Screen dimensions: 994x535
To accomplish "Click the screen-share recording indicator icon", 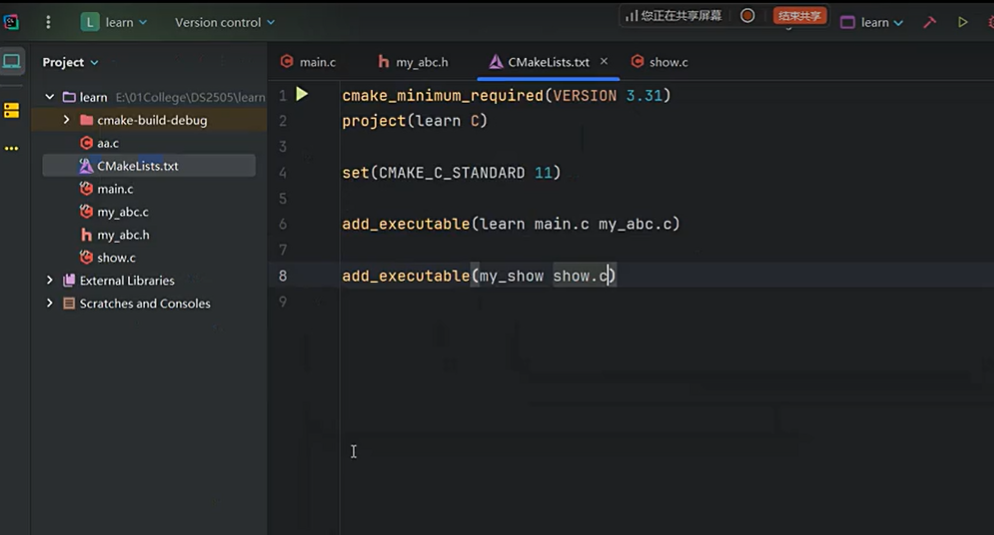I will 747,15.
